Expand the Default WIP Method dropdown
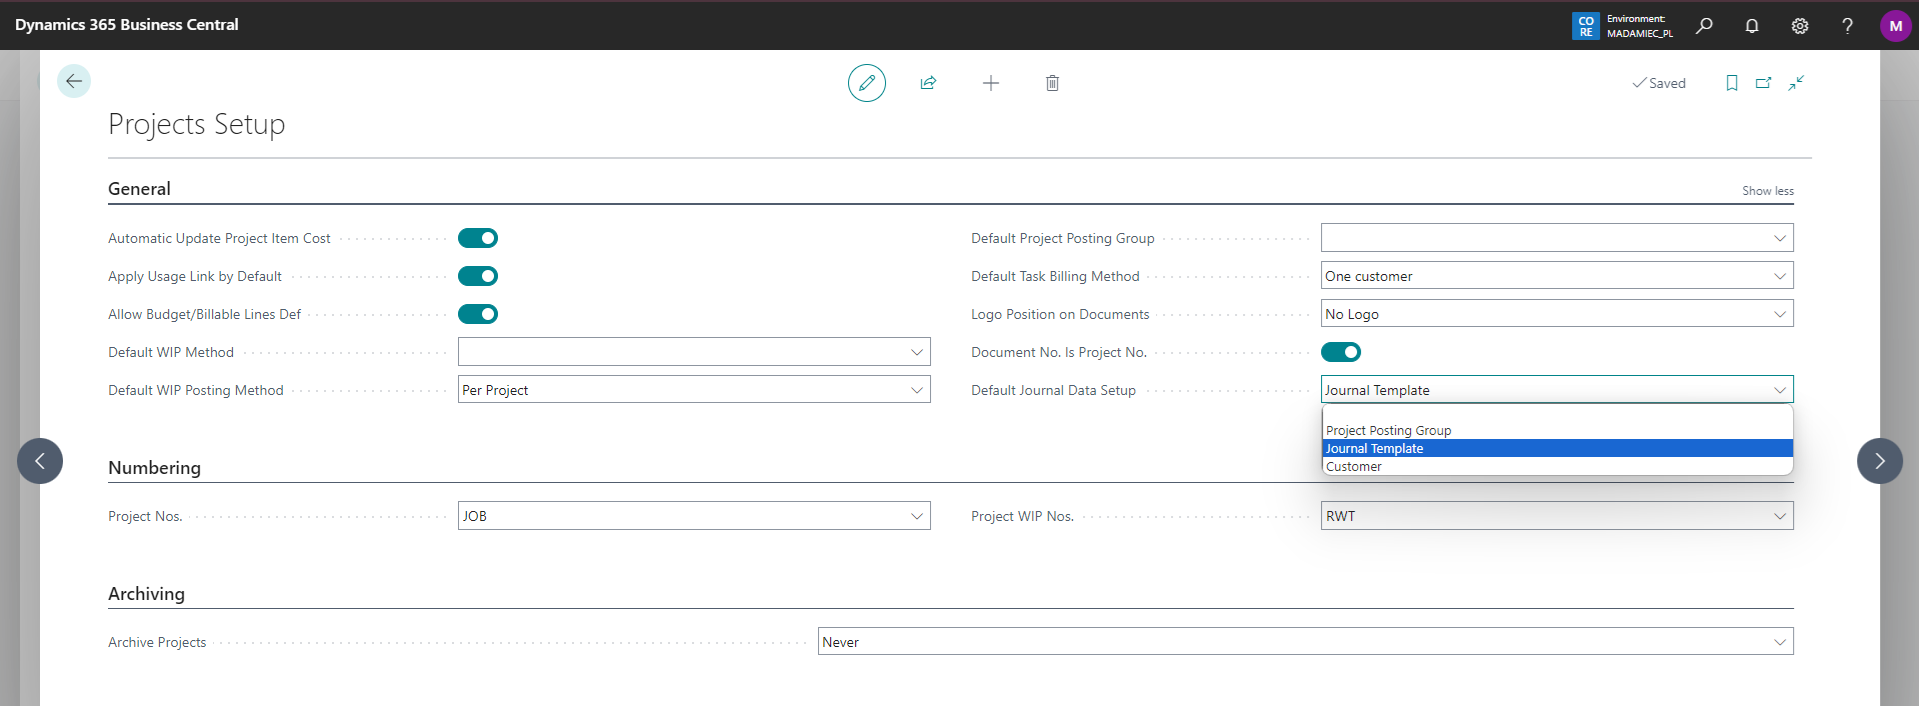 (694, 352)
